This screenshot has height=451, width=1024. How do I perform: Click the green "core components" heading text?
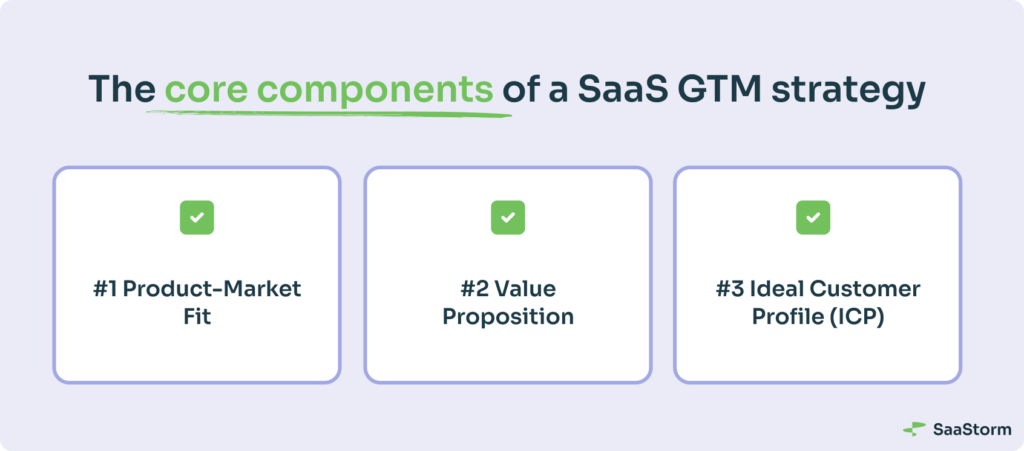point(328,90)
